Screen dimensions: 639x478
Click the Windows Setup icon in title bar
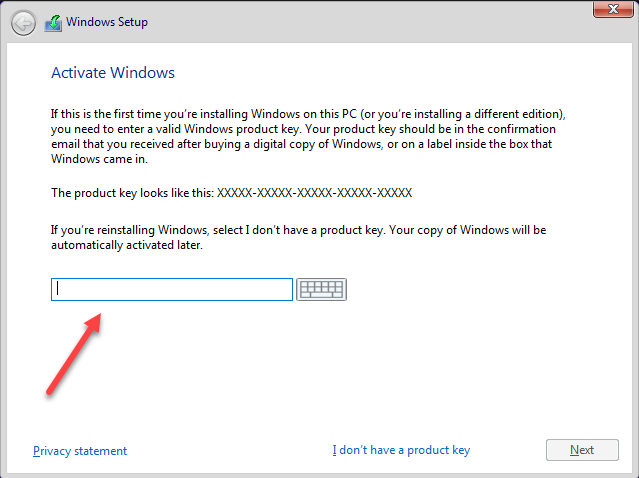click(x=53, y=22)
